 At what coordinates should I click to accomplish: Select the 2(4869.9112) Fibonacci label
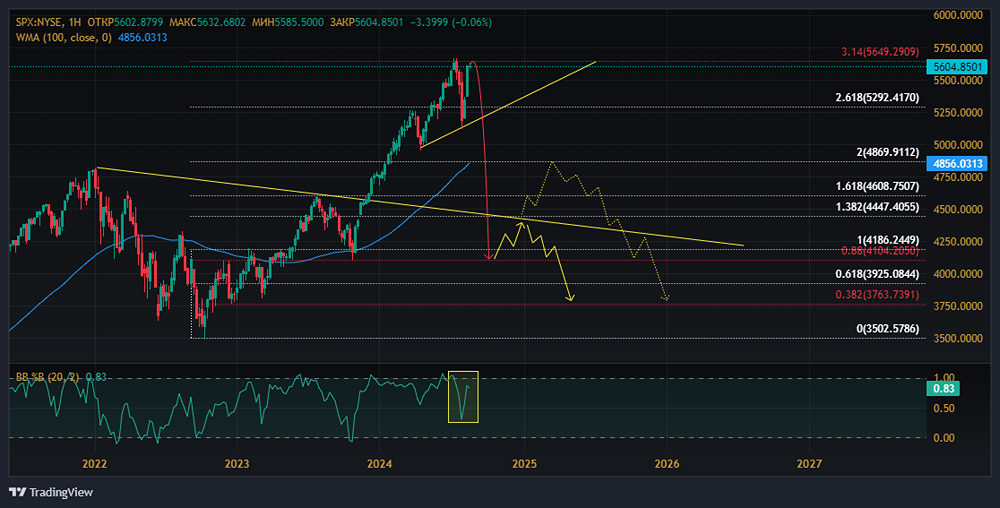tap(888, 152)
